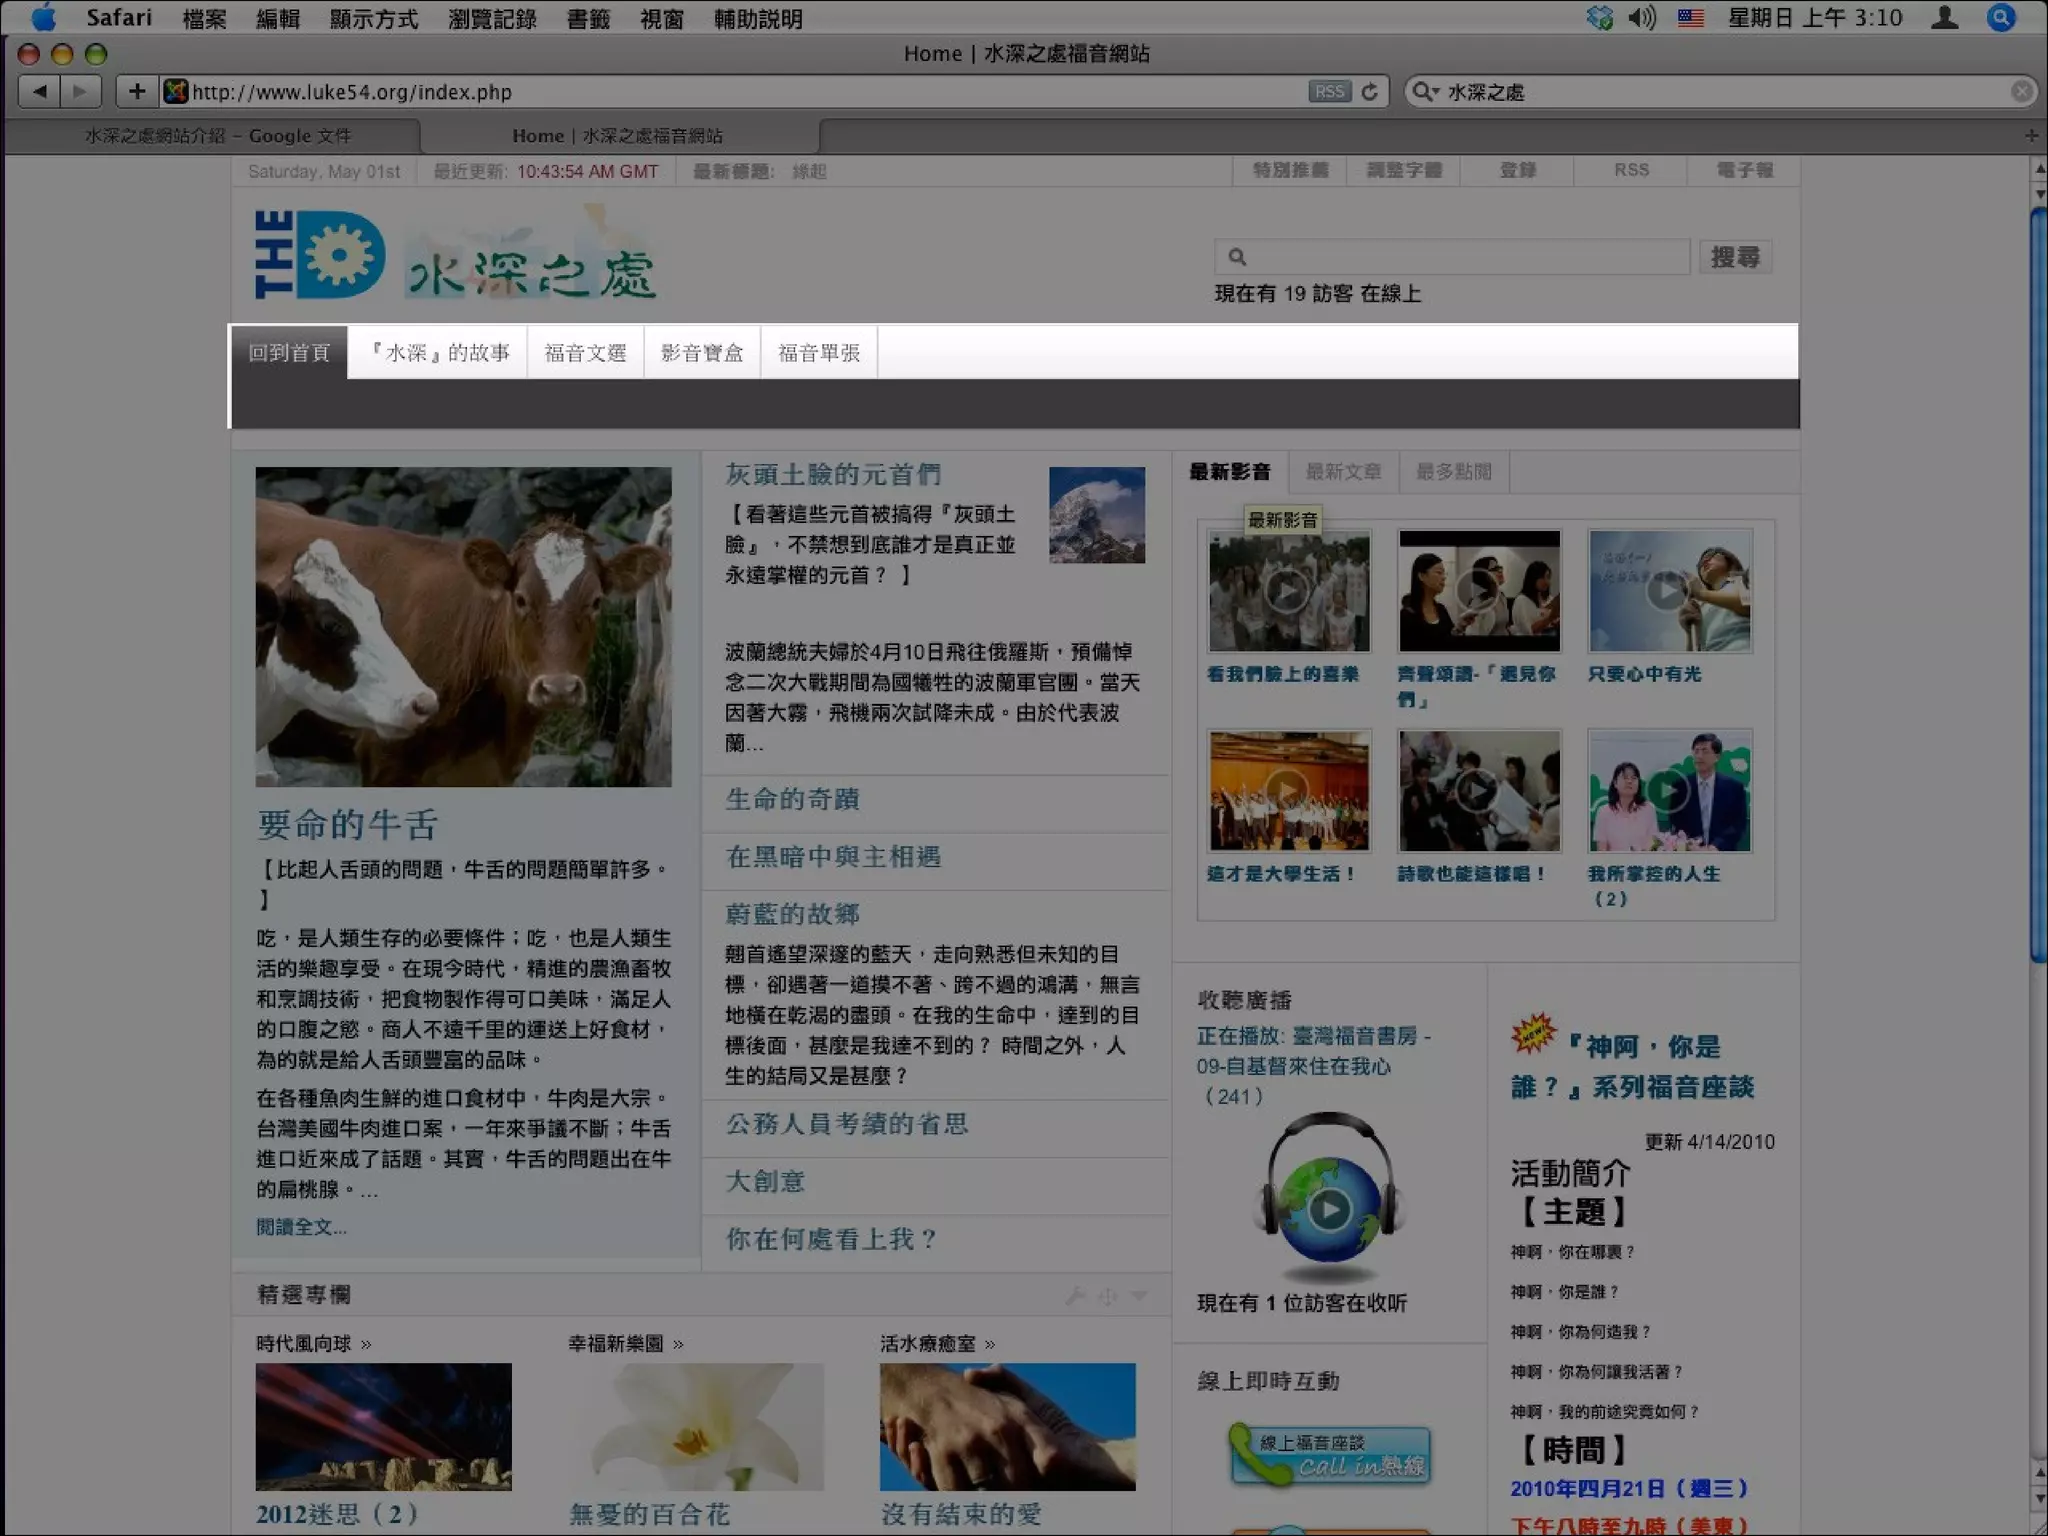Click the 搜尋 search button

(1735, 258)
